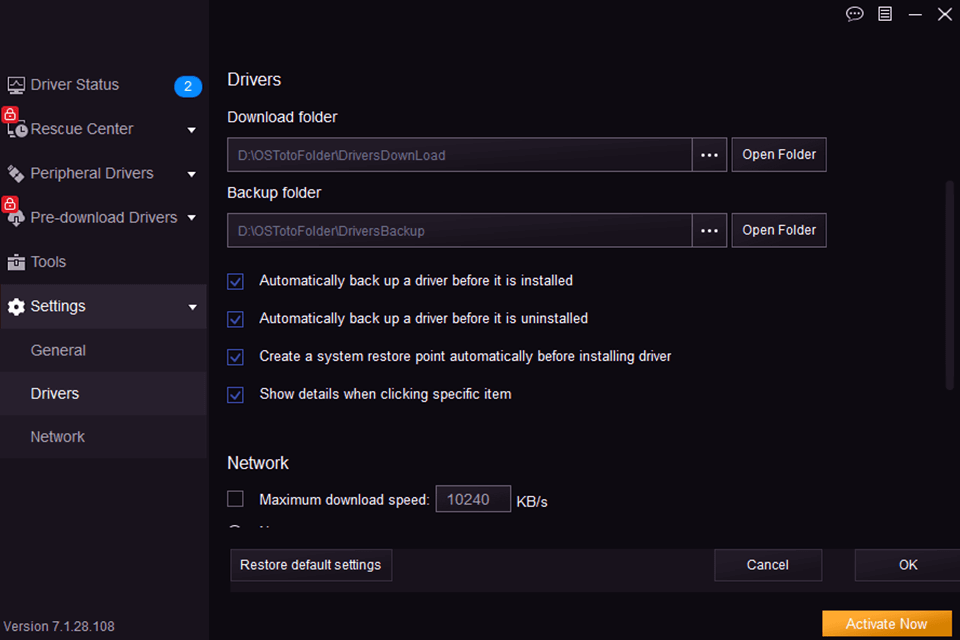Switch to the General settings tab
This screenshot has height=640, width=960.
pos(58,350)
